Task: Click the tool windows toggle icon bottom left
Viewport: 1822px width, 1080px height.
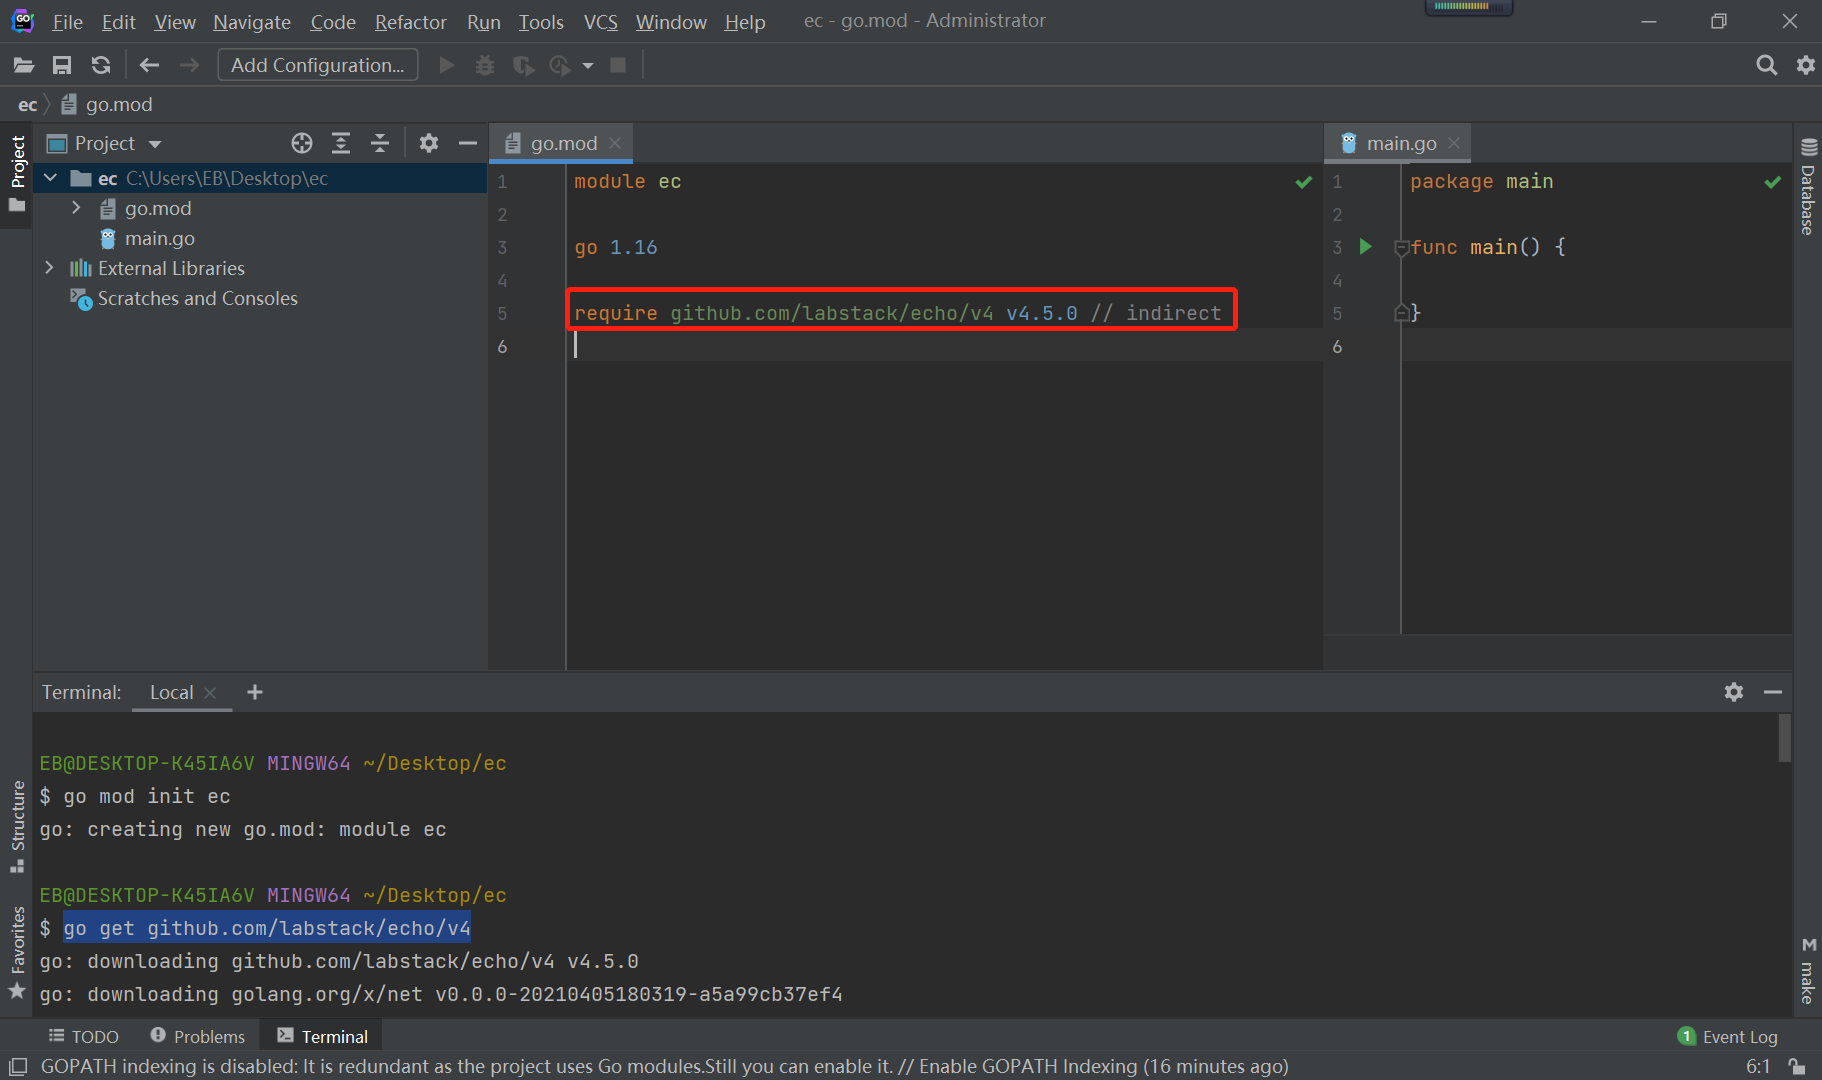Action: (18, 1066)
